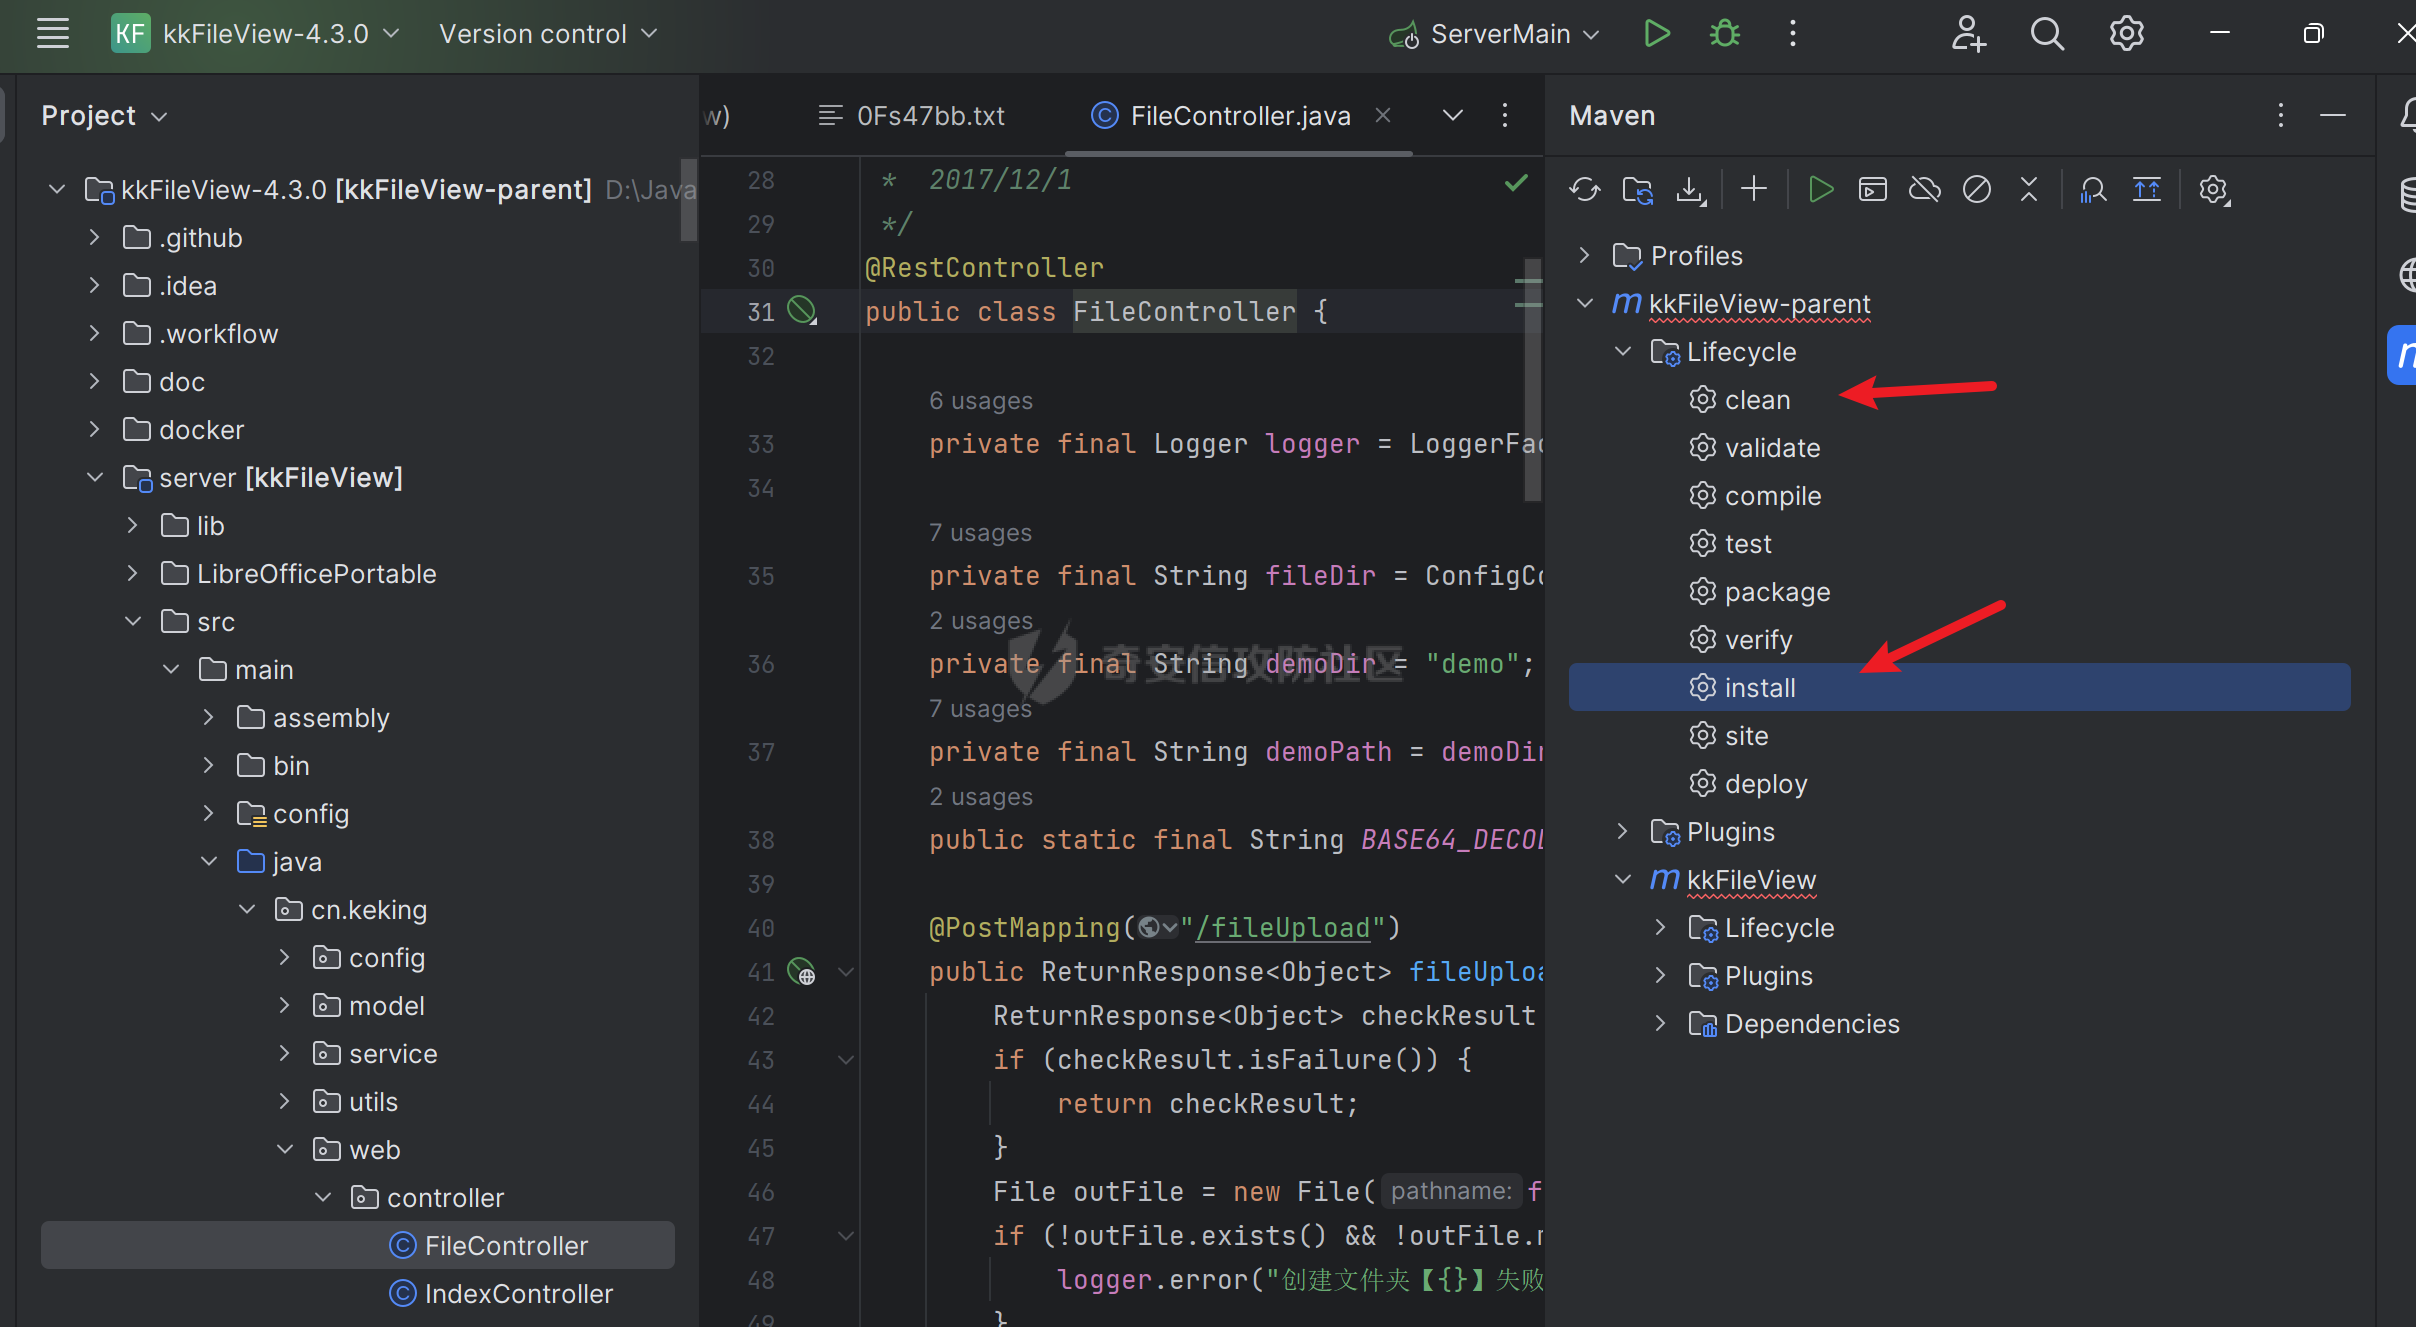Open the main hamburger menu

pos(53,34)
